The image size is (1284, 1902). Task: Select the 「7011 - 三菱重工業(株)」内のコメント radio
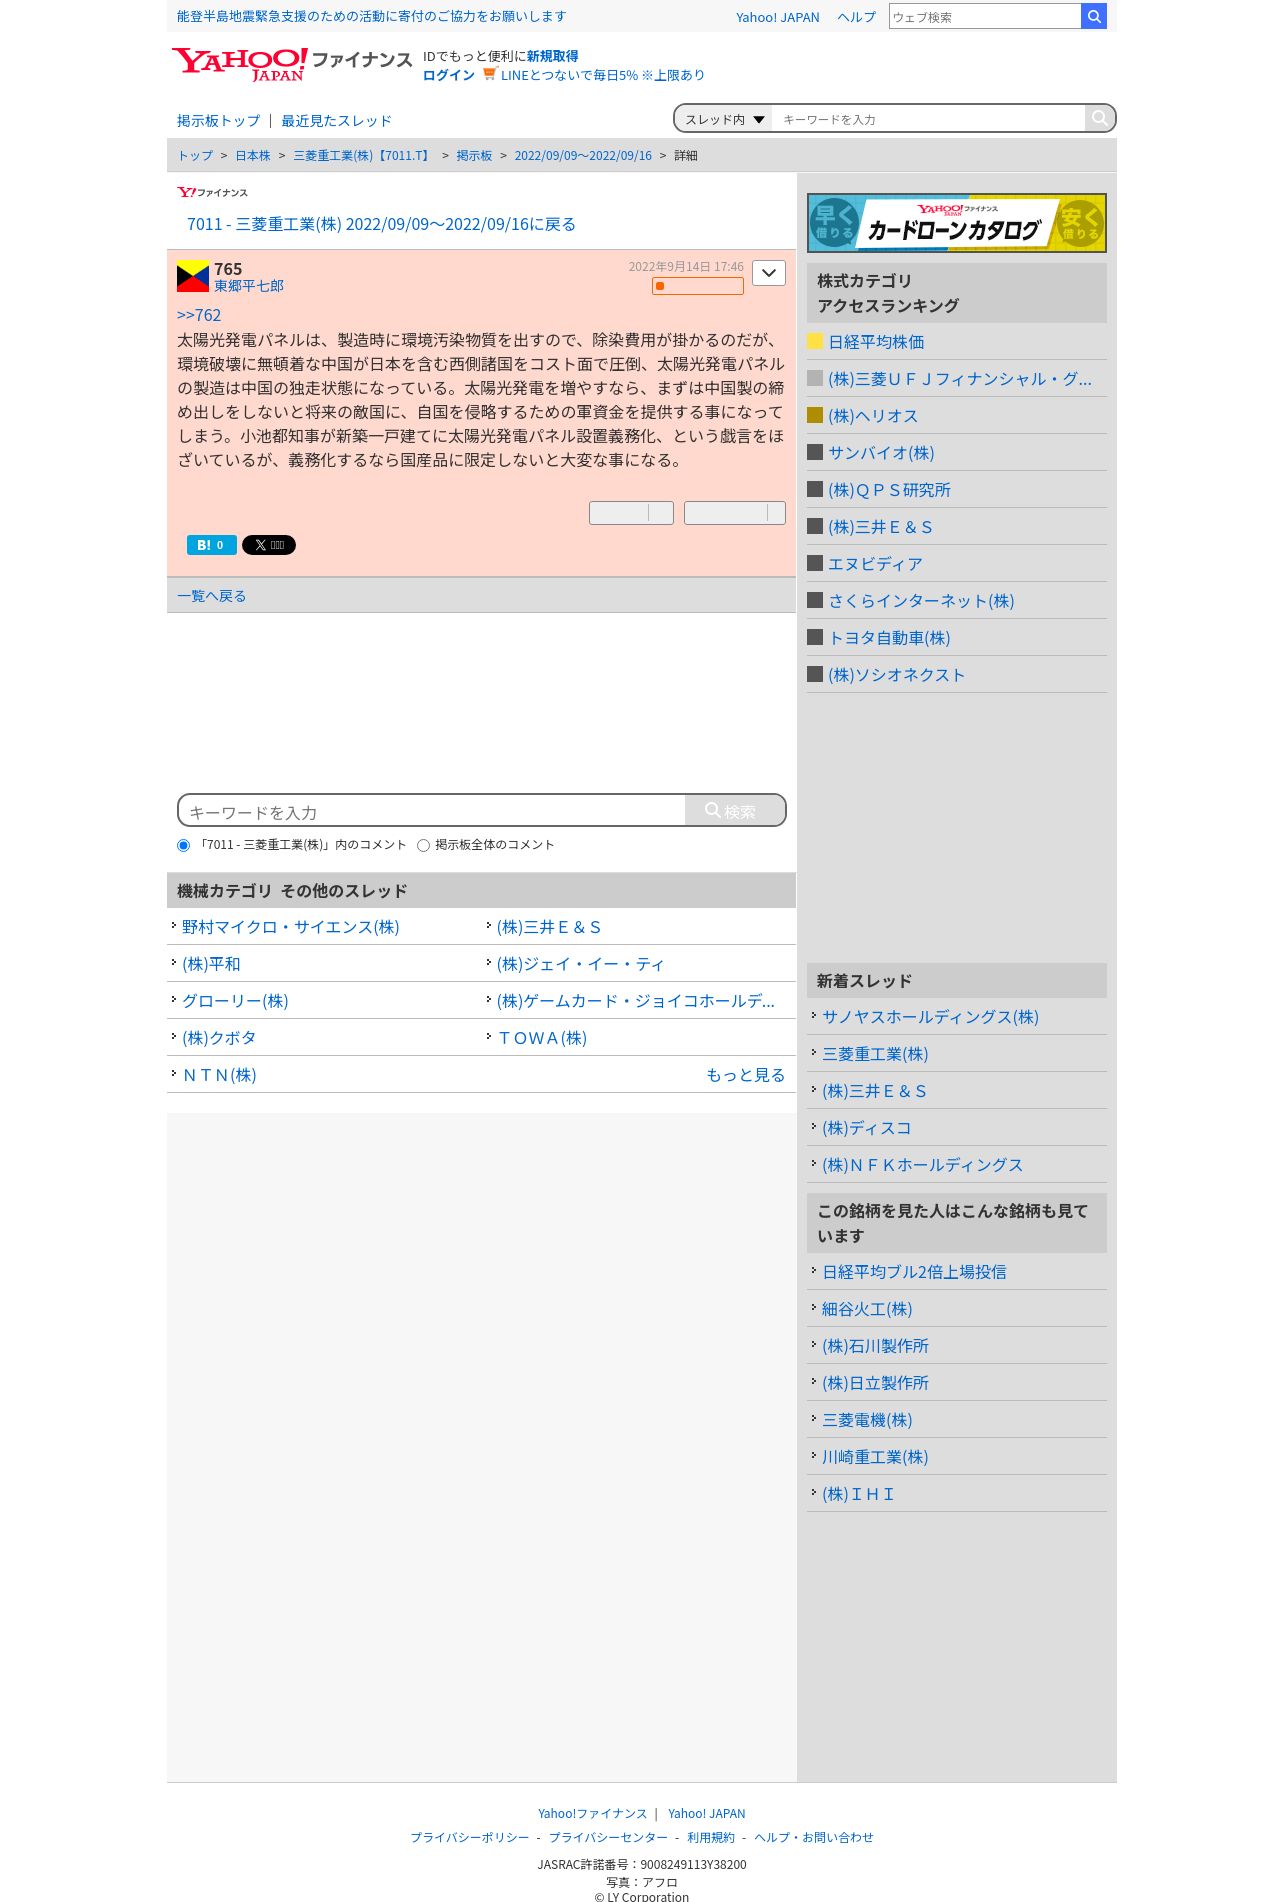(183, 845)
